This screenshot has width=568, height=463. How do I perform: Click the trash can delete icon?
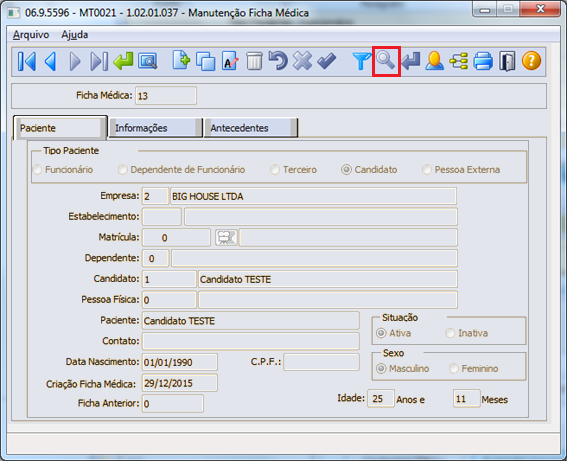254,61
